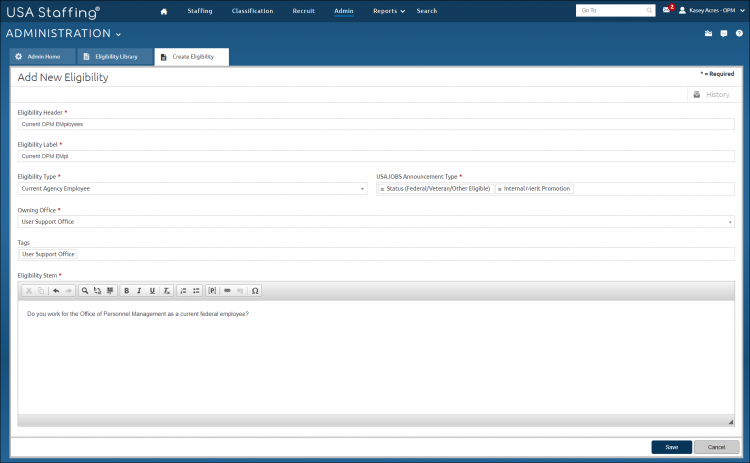Image resolution: width=750 pixels, height=463 pixels.
Task: Click the USA Staffing logo
Action: 53,12
